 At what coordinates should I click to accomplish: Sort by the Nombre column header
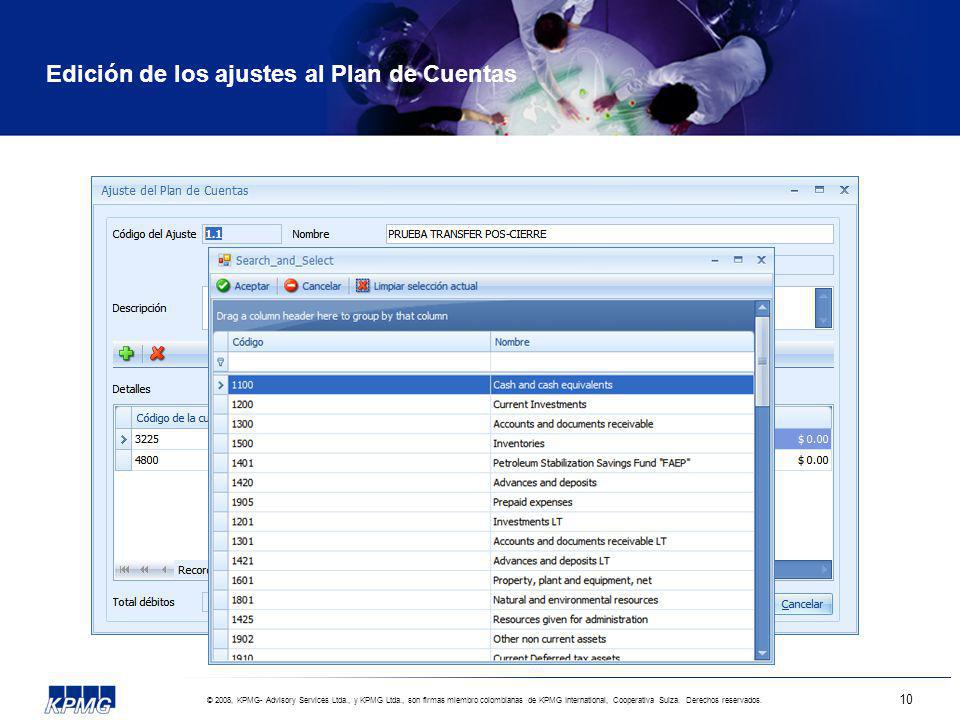(x=622, y=342)
